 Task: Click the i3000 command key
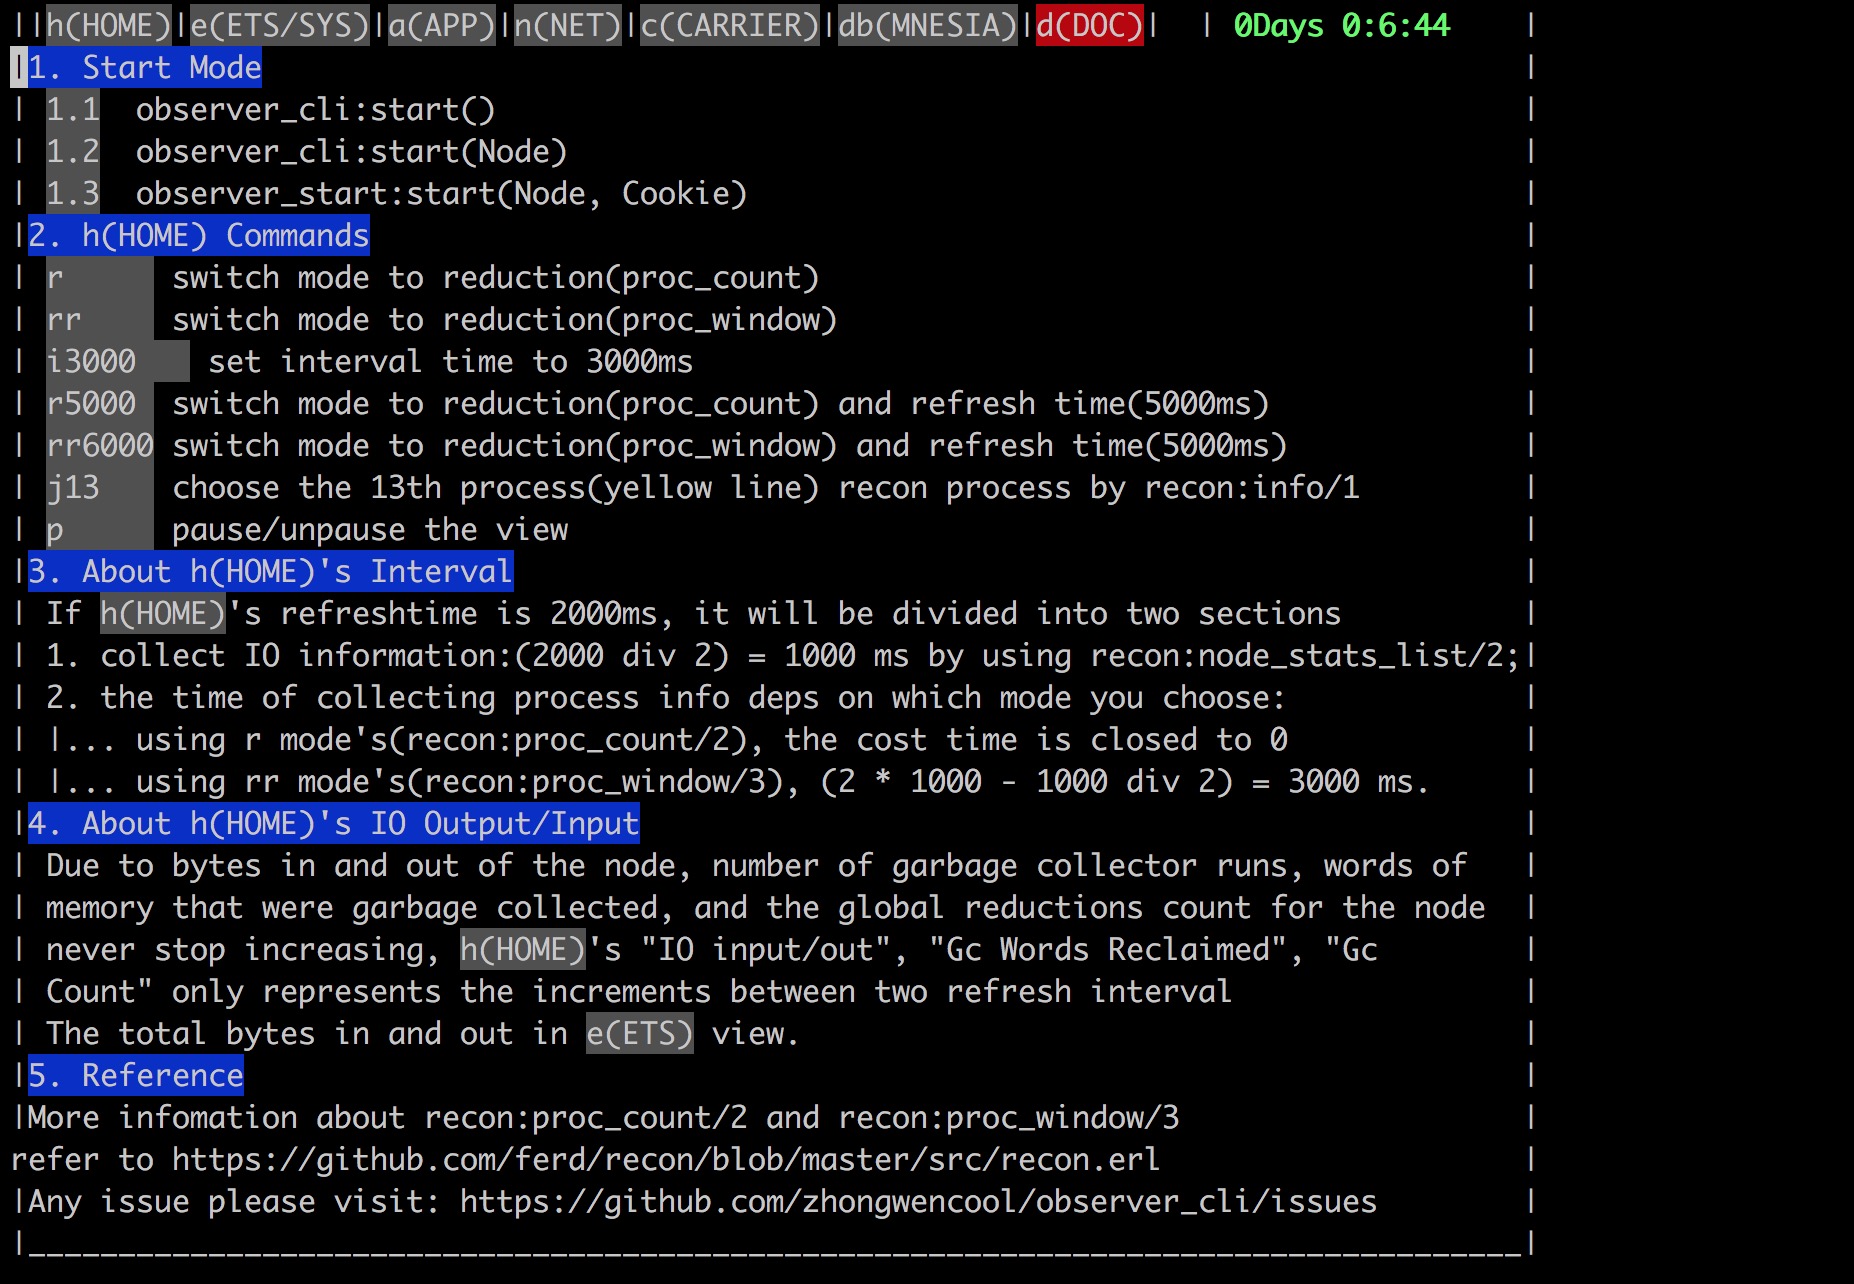91,362
